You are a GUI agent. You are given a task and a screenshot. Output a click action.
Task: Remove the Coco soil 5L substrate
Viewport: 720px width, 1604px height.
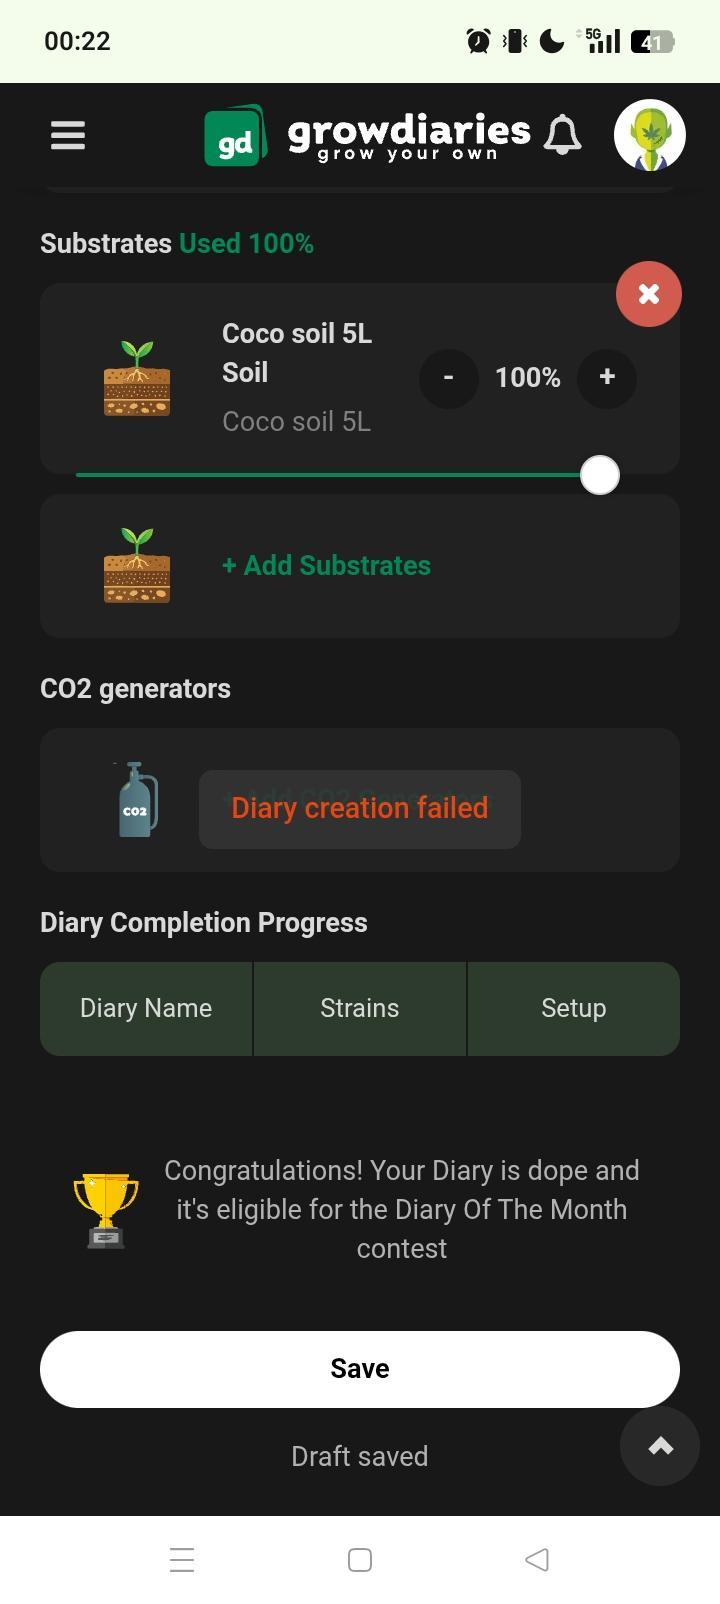pos(648,294)
